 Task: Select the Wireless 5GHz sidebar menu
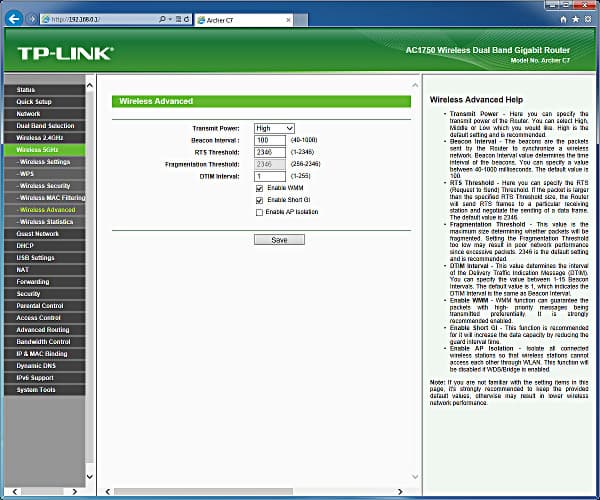point(44,150)
